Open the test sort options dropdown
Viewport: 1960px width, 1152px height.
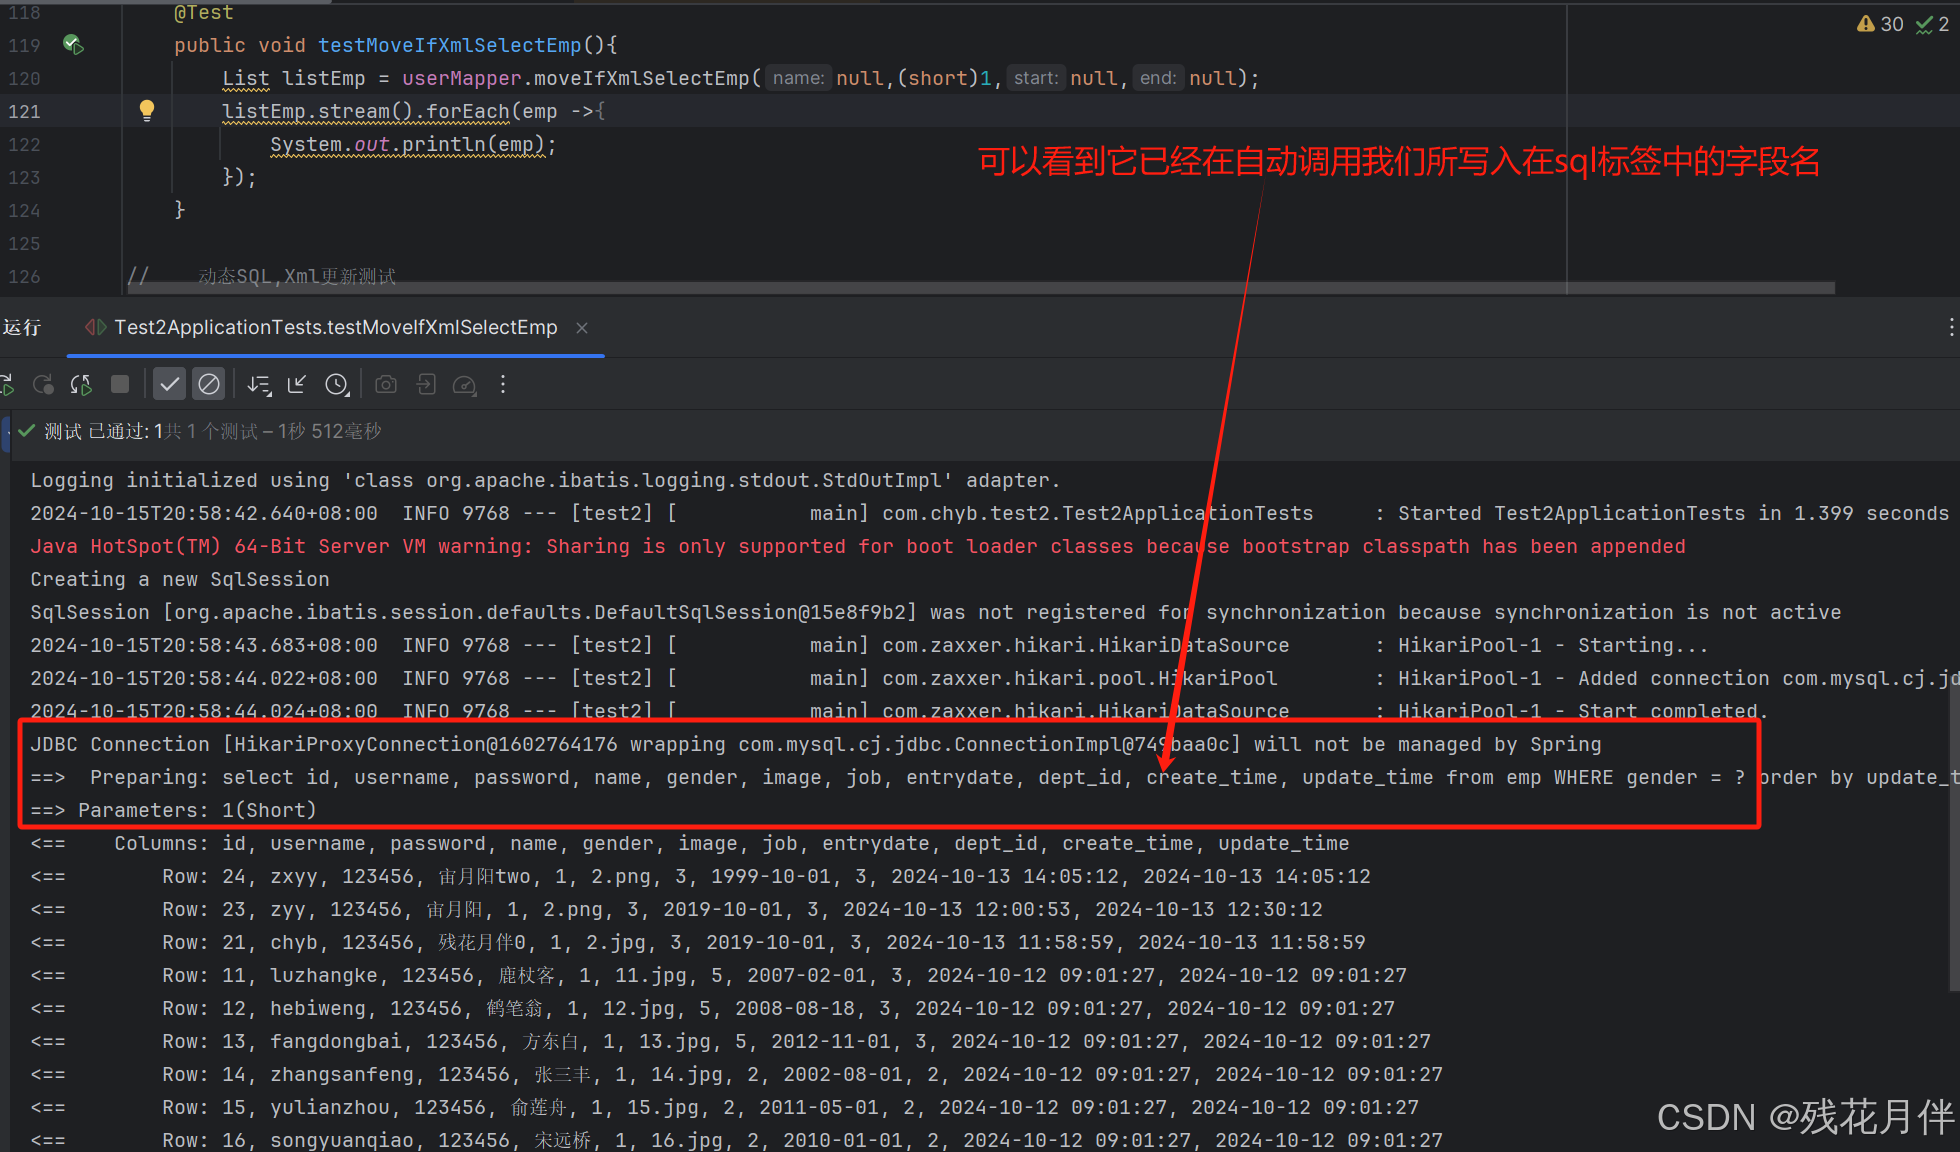259,385
